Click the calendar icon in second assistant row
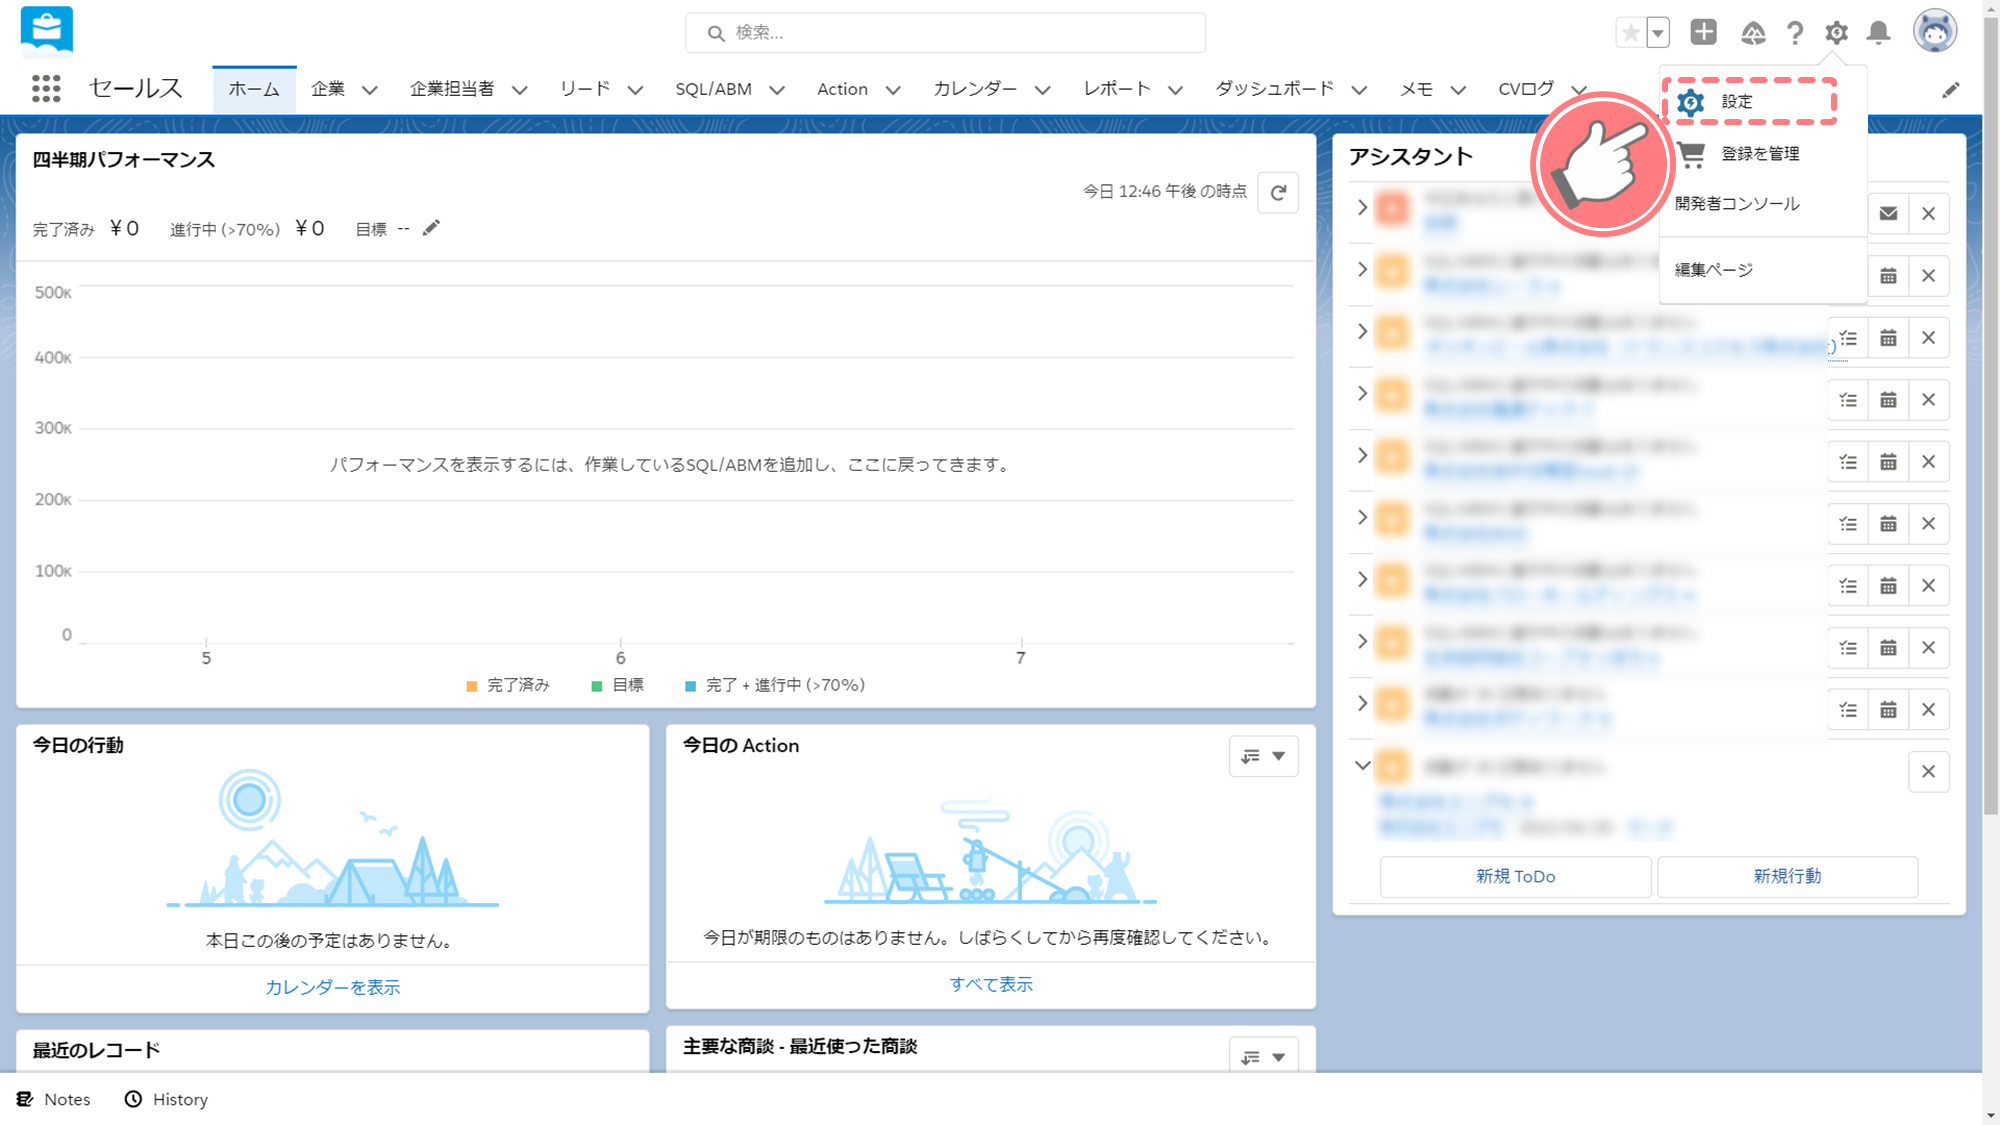 coord(1888,276)
